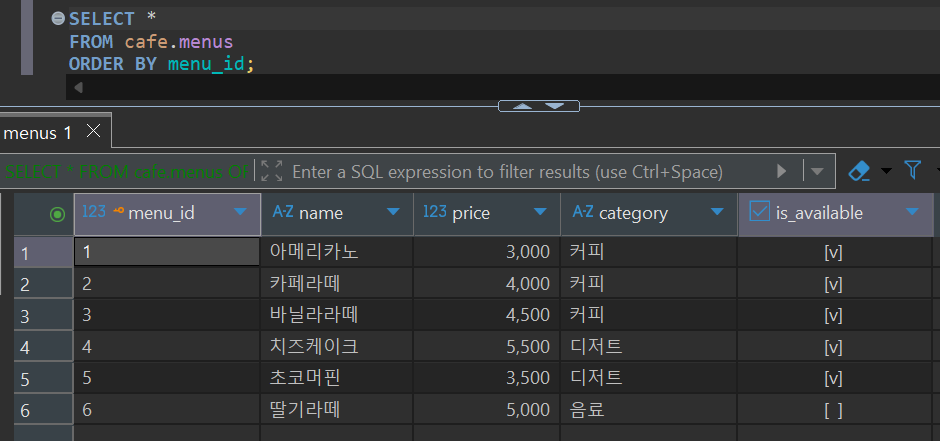Open the name column filter dropdown
The image size is (940, 441).
393,212
